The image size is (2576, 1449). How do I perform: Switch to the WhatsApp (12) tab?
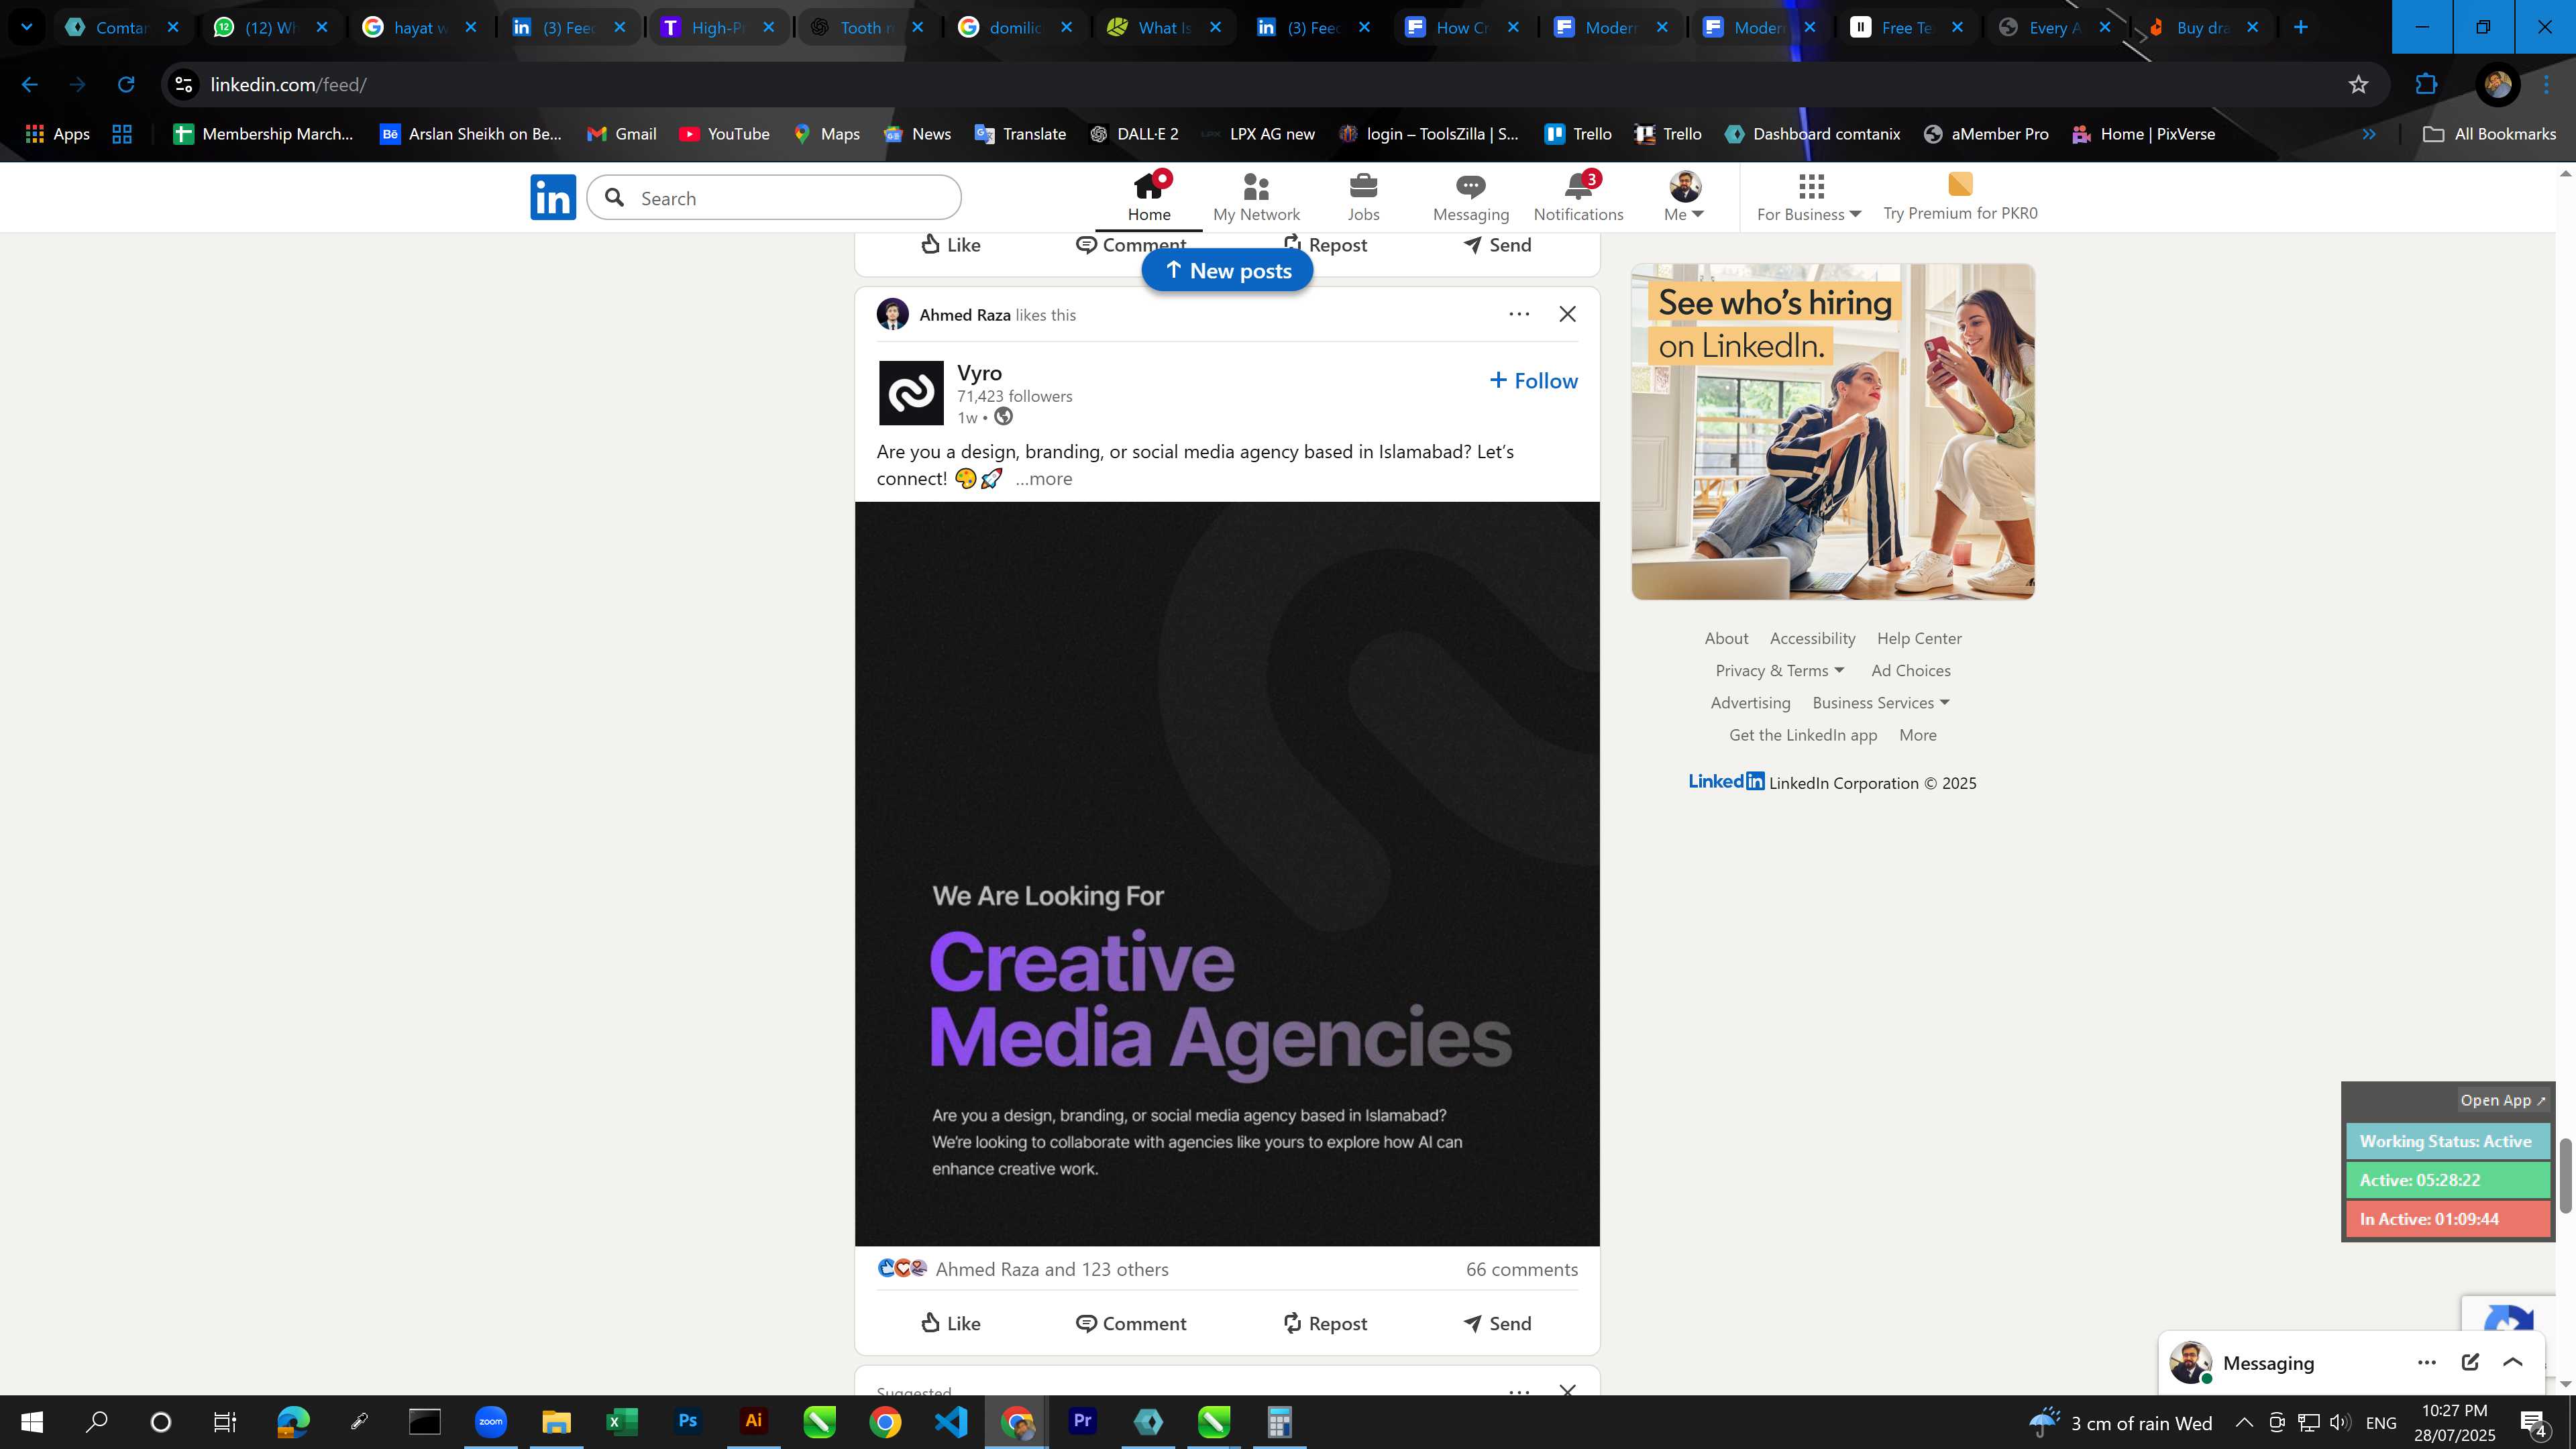coord(270,27)
